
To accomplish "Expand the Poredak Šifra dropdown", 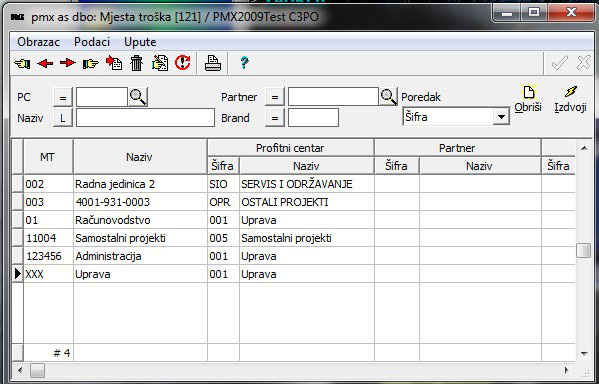I will (501, 117).
